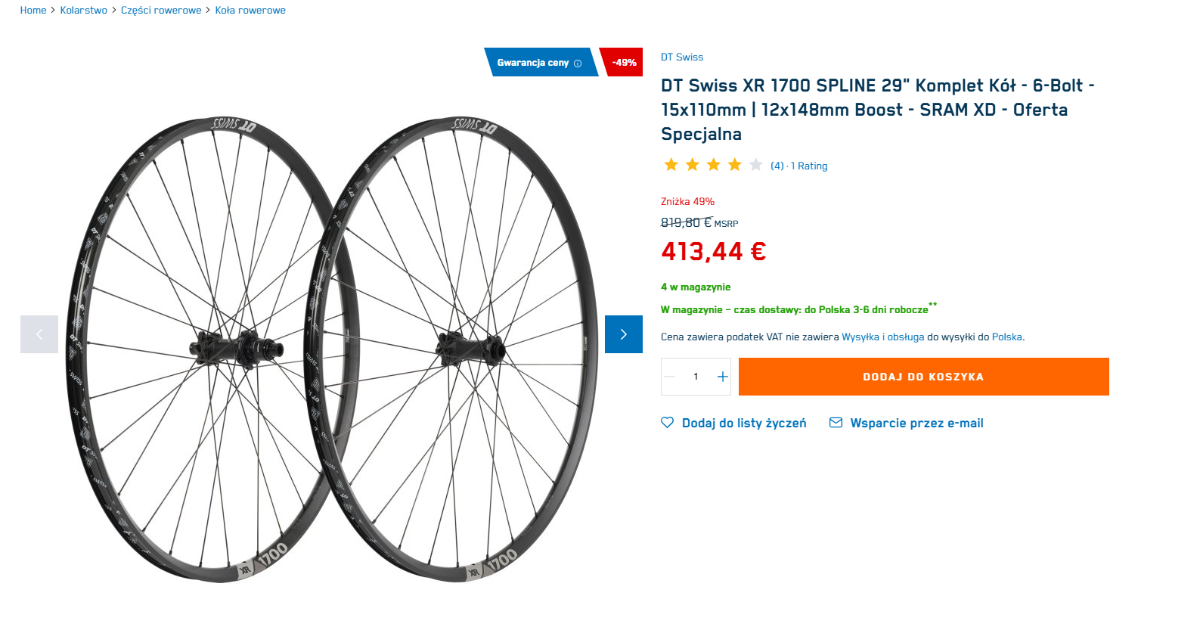Open the '1 Rating' reviews link
Screen dimensions: 1200x630
coord(809,166)
